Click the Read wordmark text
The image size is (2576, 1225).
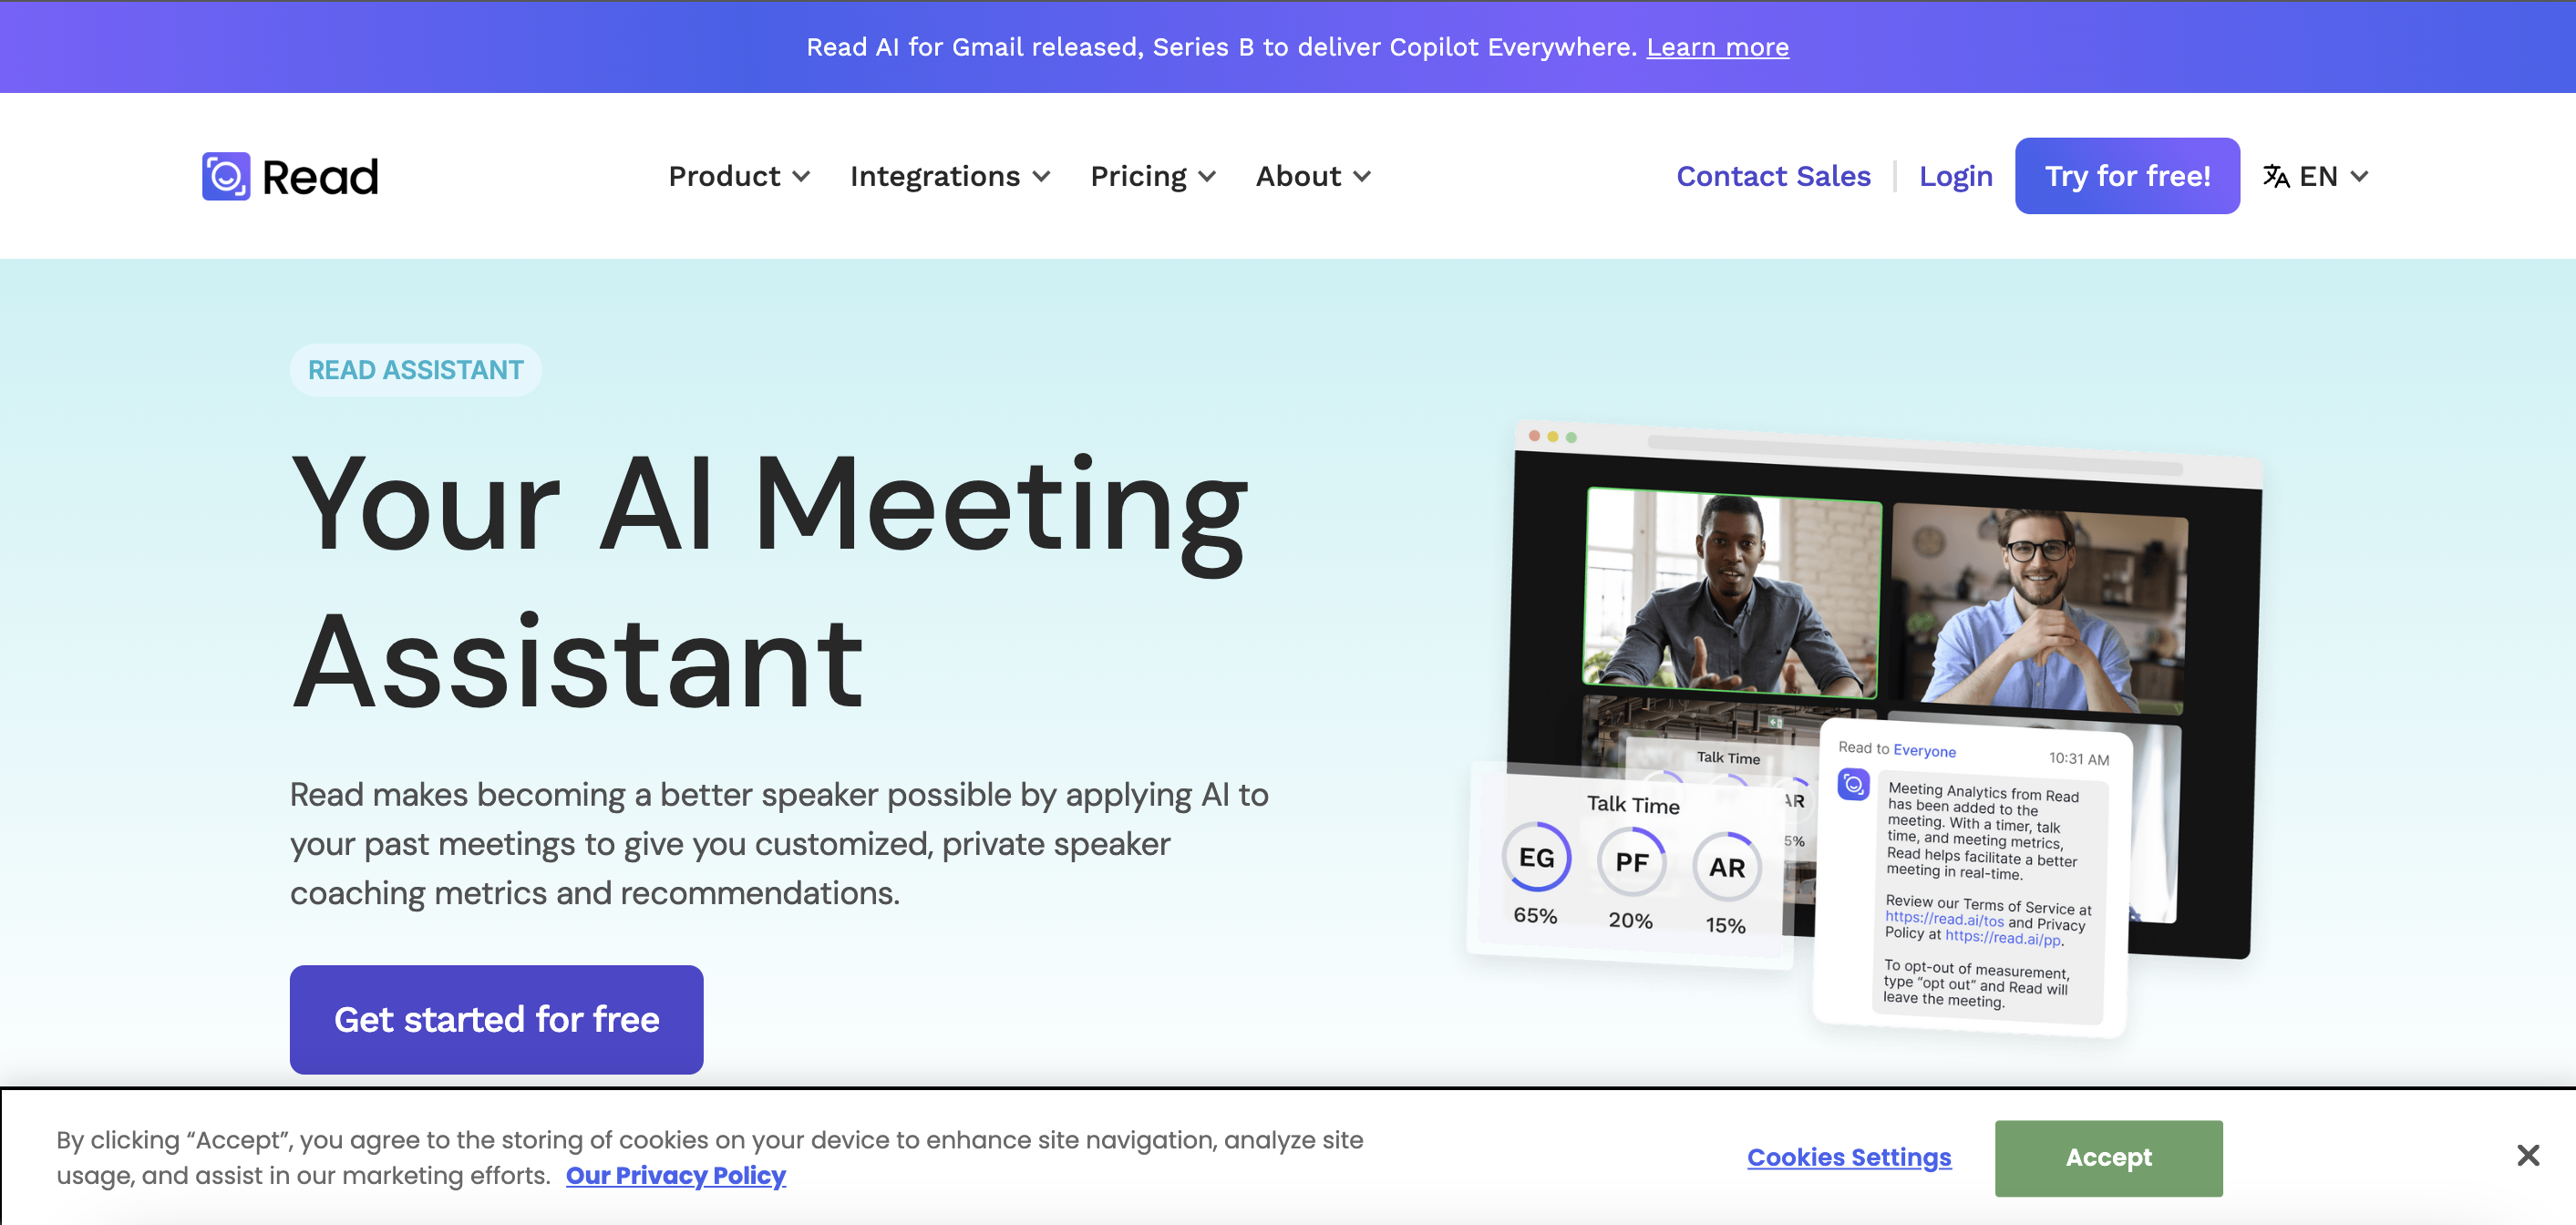[320, 177]
